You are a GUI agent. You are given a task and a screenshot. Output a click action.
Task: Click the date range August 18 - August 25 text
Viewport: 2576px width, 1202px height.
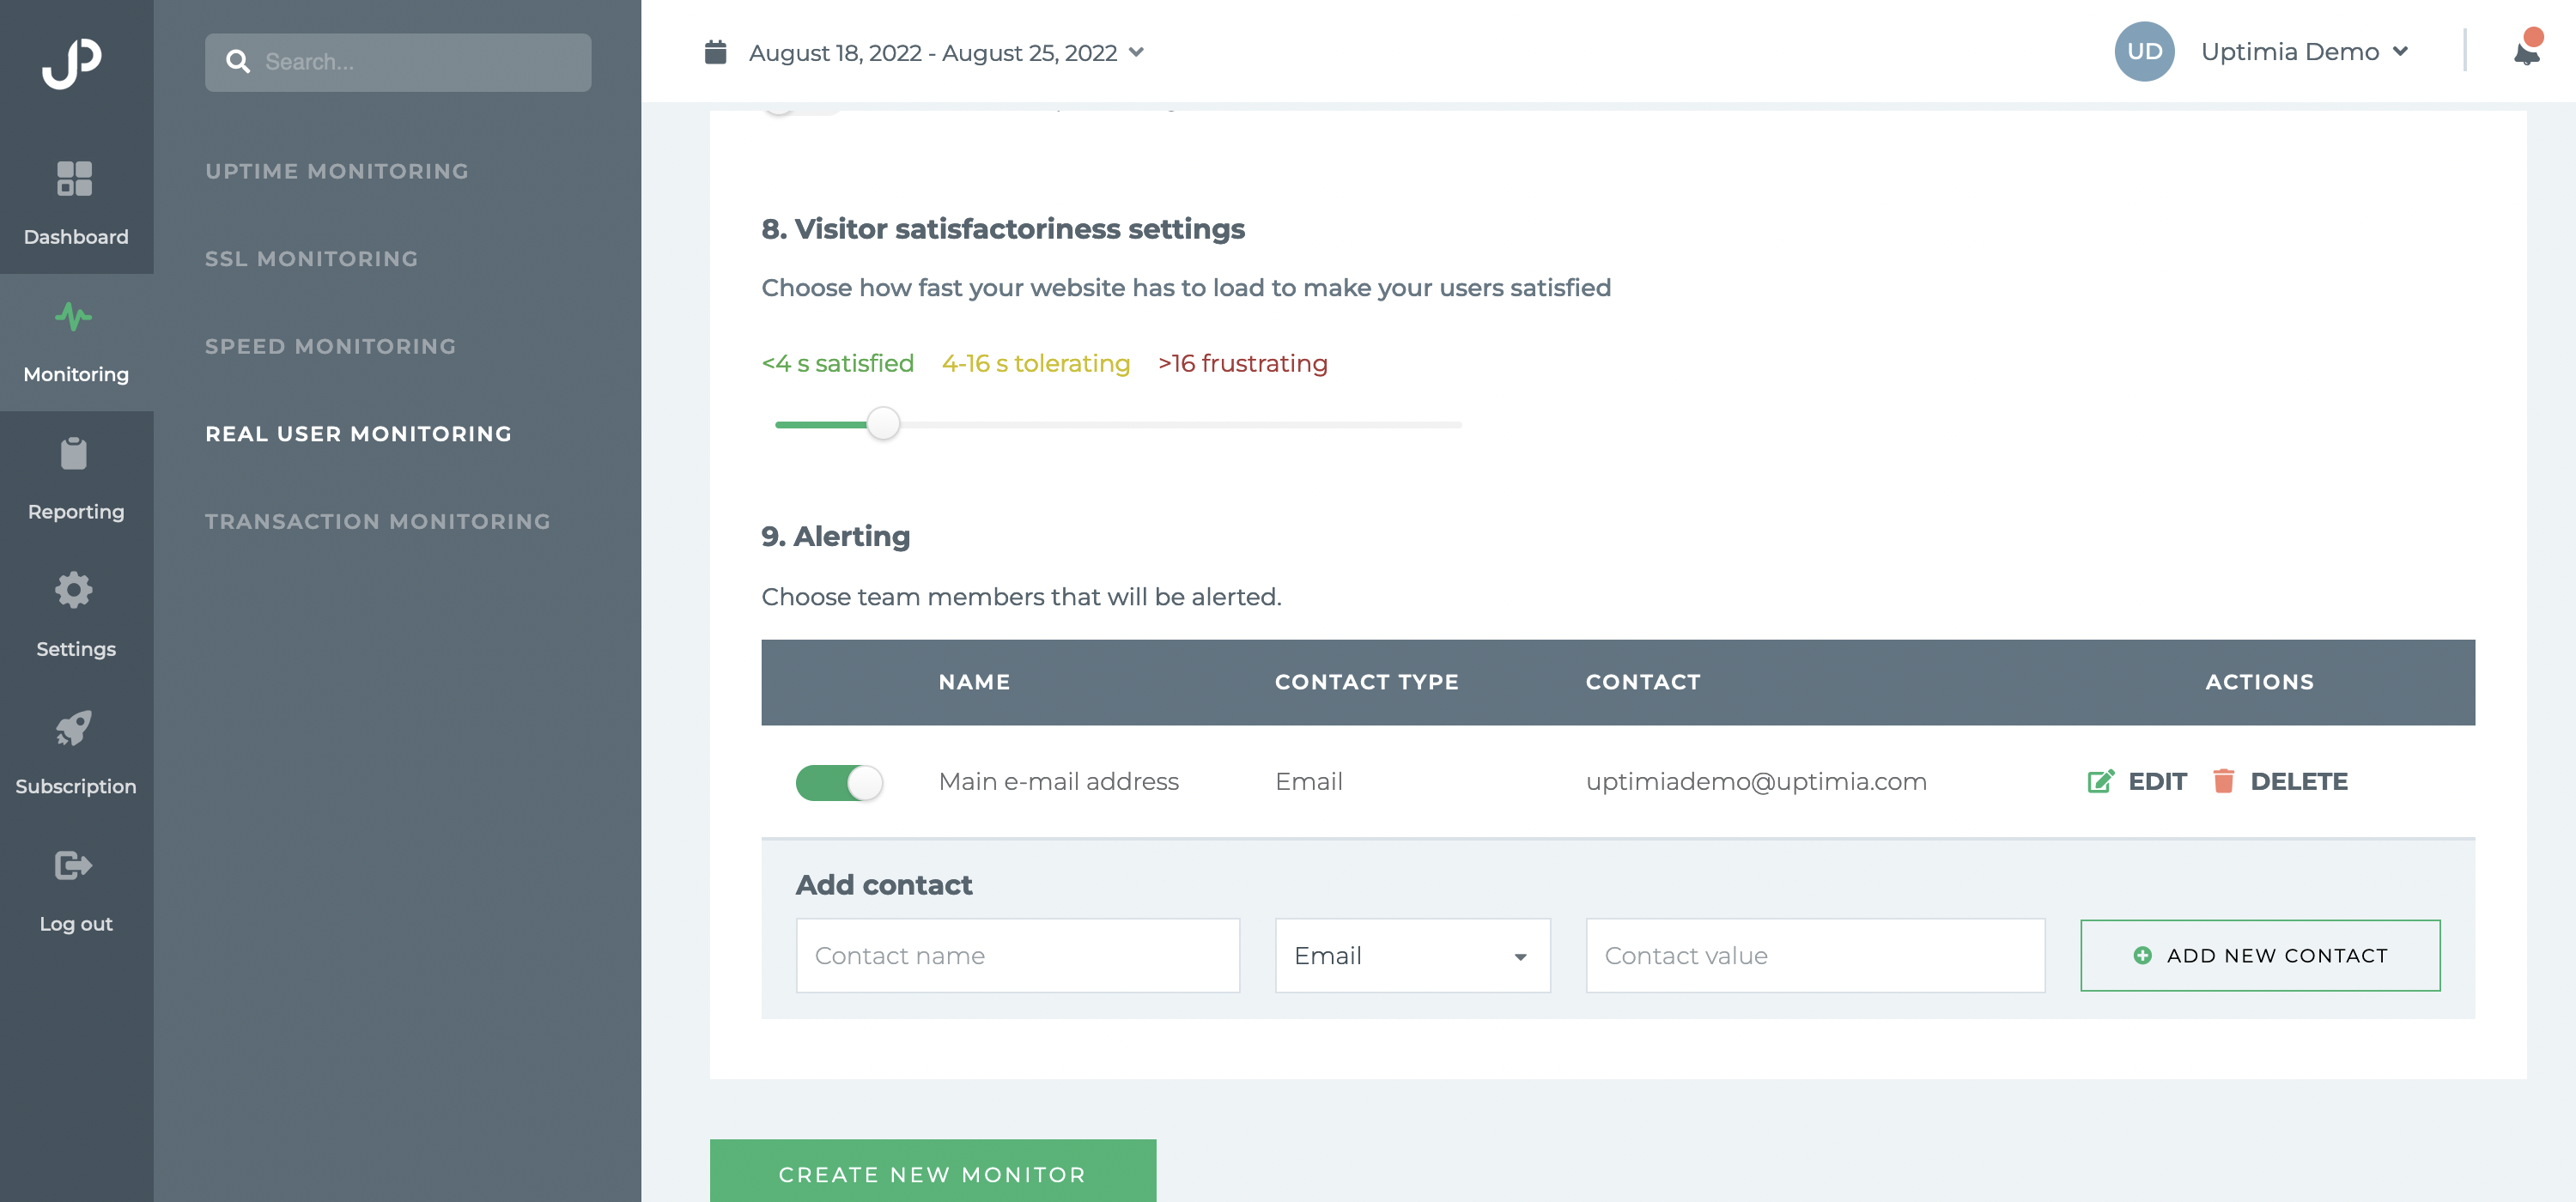tap(933, 52)
